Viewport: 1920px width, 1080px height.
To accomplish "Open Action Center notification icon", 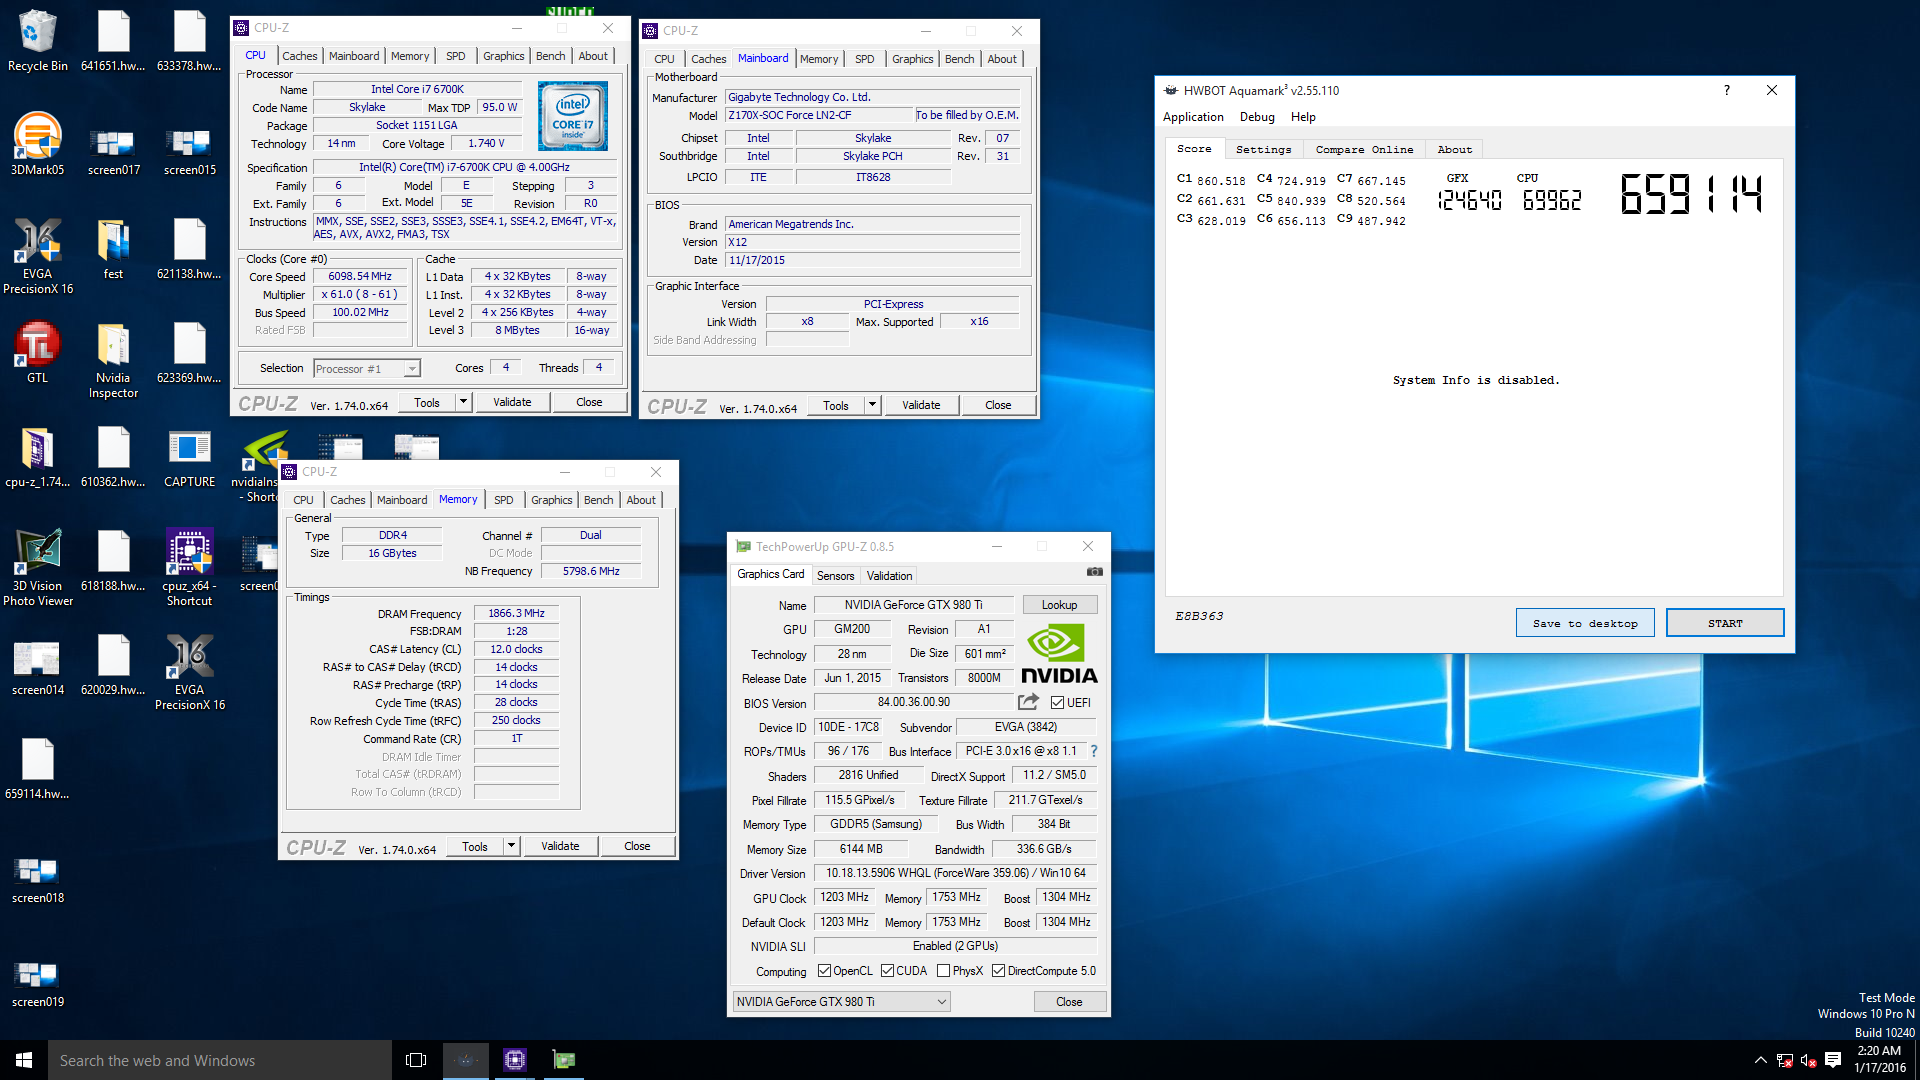I will click(x=1833, y=1060).
